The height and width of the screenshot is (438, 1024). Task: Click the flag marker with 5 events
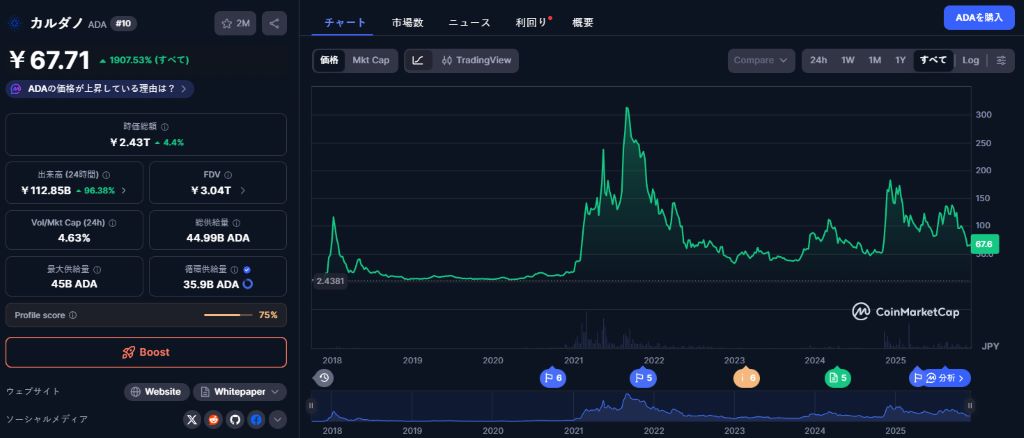[643, 378]
